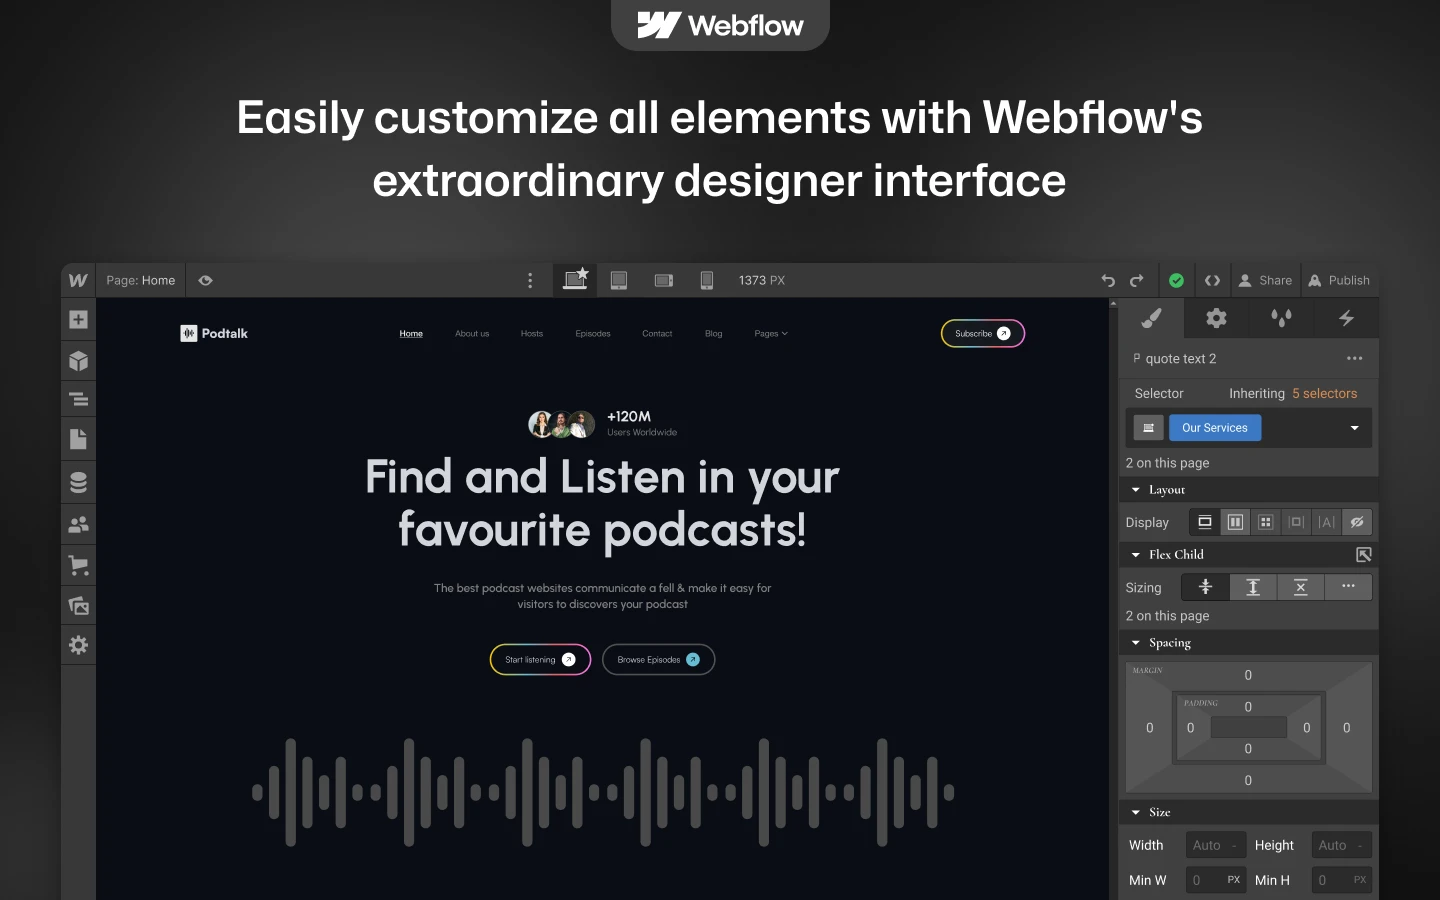The image size is (1440, 900).
Task: Open the Pages panel icon
Action: click(x=78, y=439)
